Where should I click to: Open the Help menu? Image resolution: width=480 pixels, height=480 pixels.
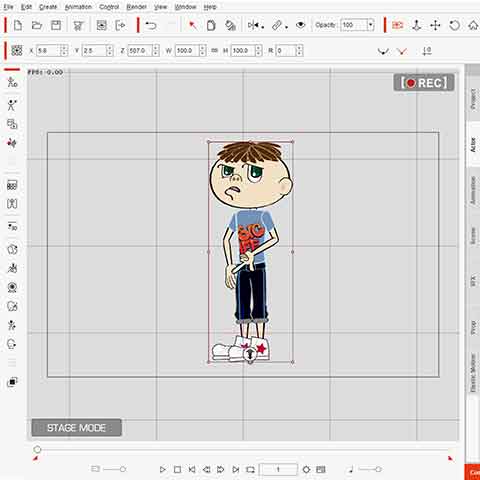pos(210,7)
